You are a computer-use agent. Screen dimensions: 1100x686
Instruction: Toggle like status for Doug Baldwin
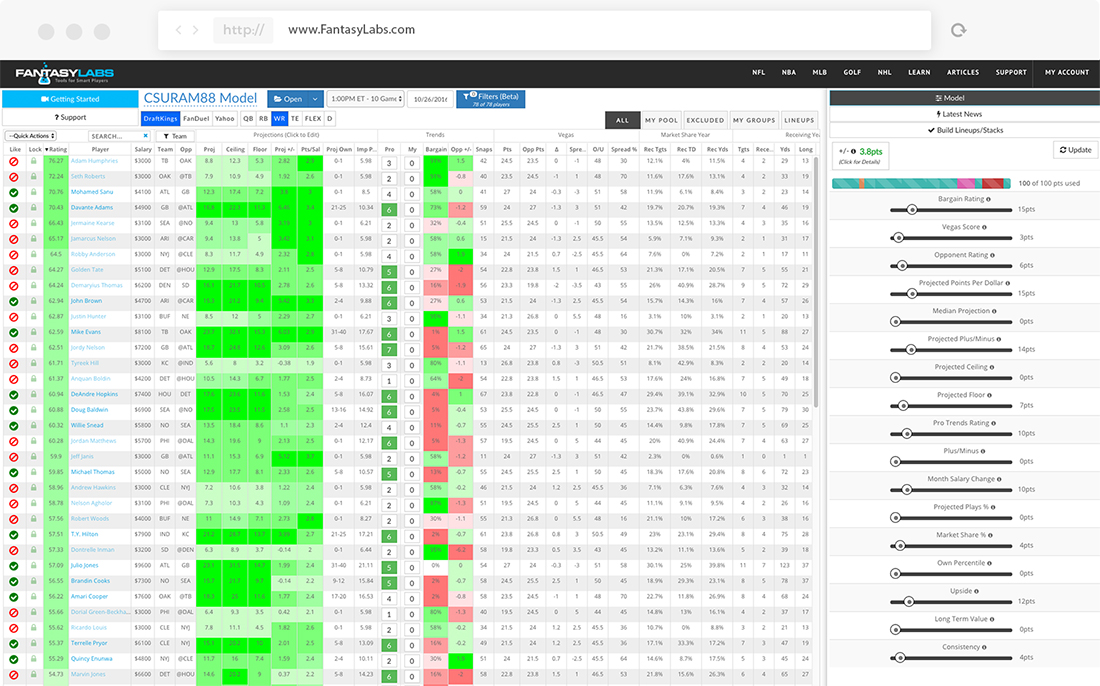13,410
